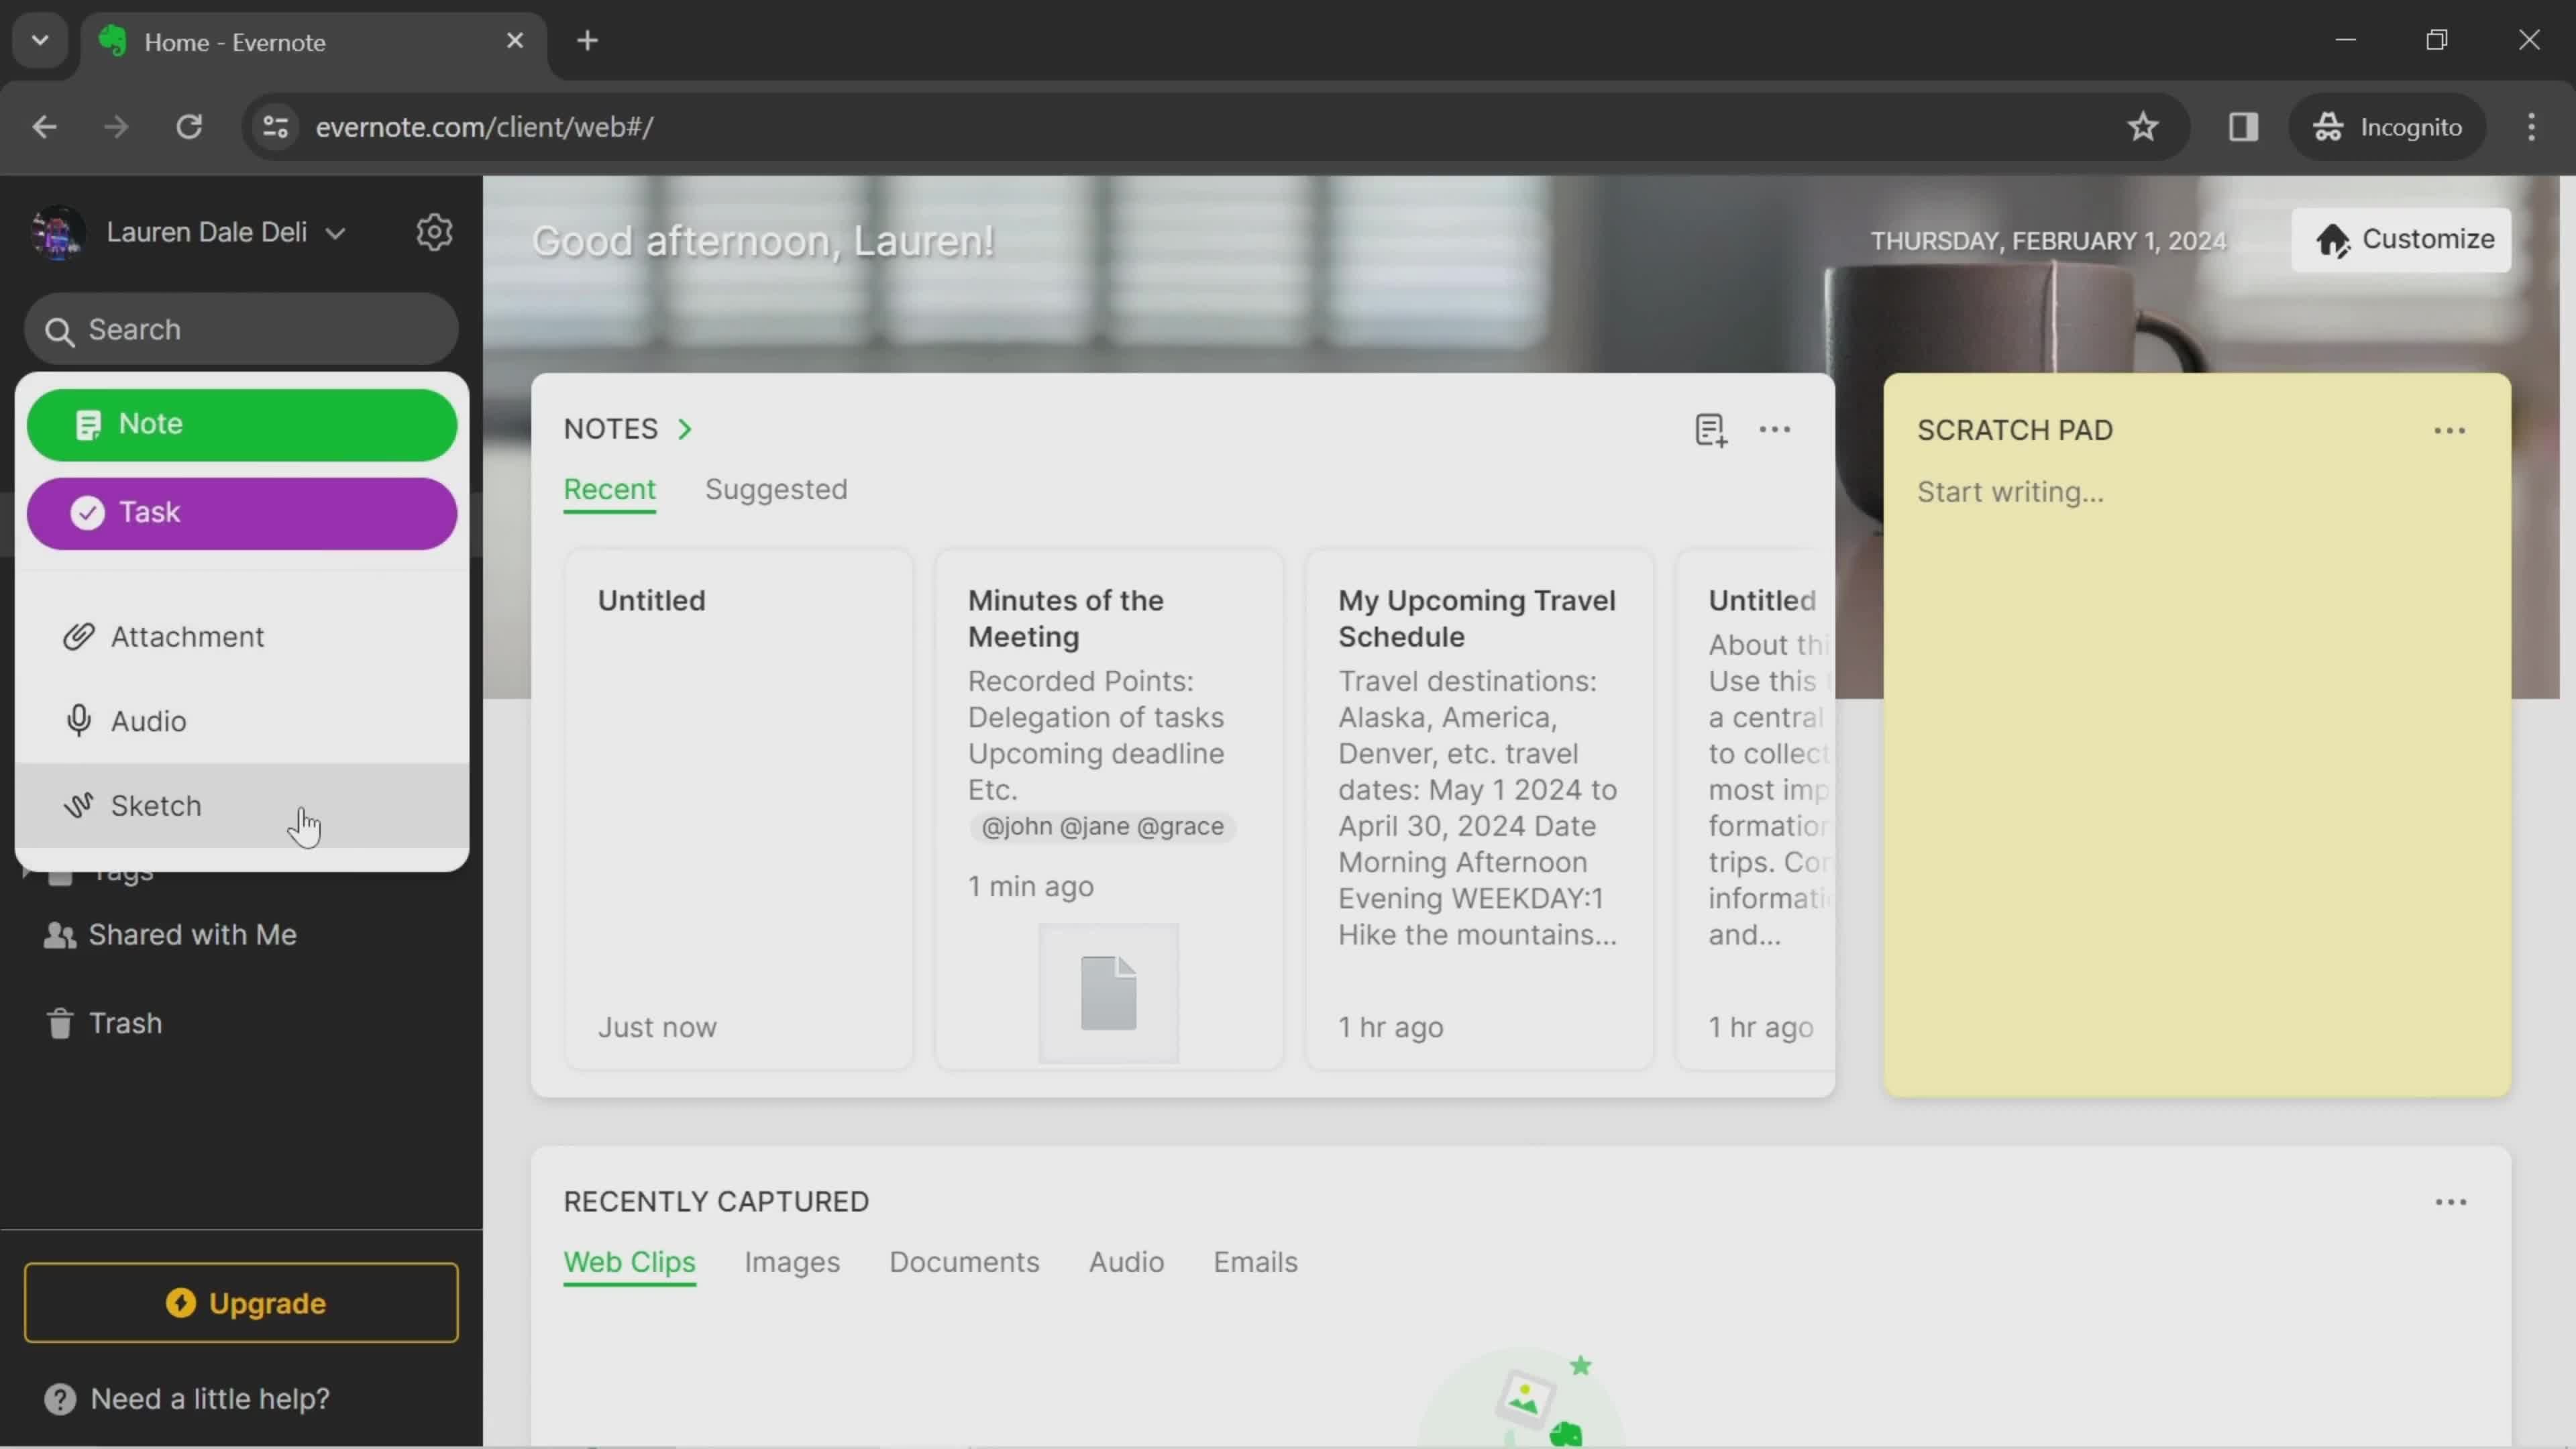Select the Audio recording icon
The width and height of the screenshot is (2576, 1449).
point(78,720)
